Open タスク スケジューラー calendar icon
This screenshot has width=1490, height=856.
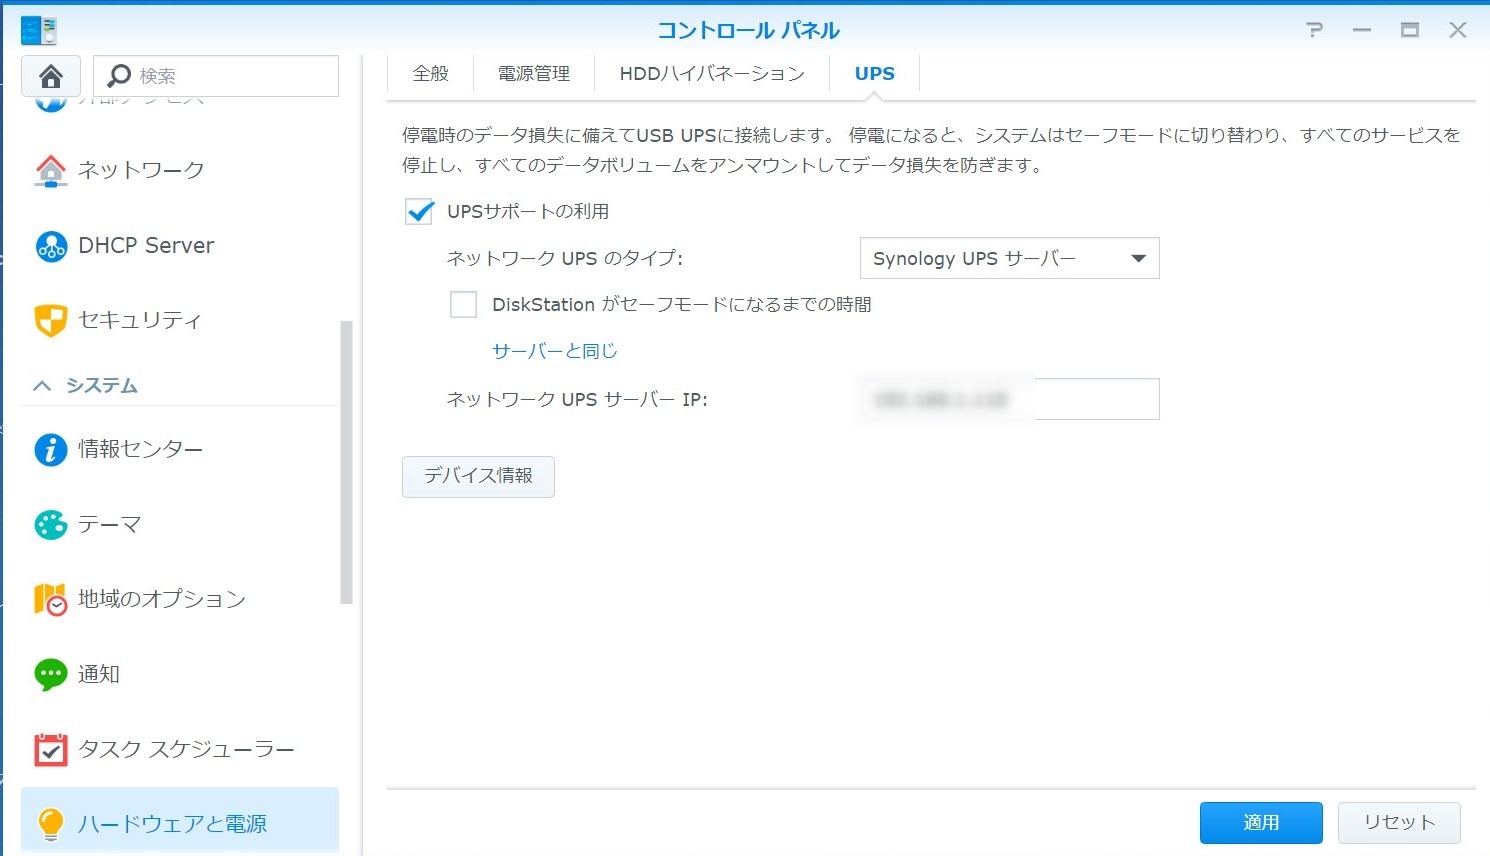51,749
